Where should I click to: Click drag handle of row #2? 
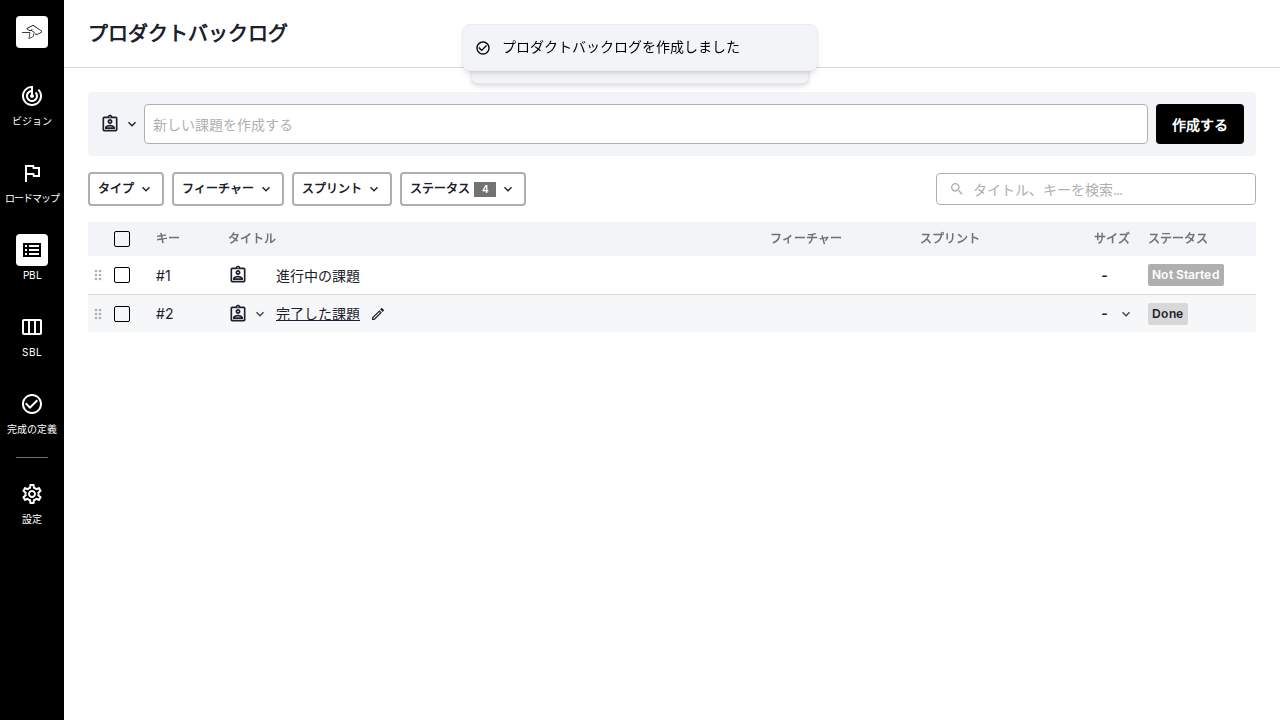[98, 314]
